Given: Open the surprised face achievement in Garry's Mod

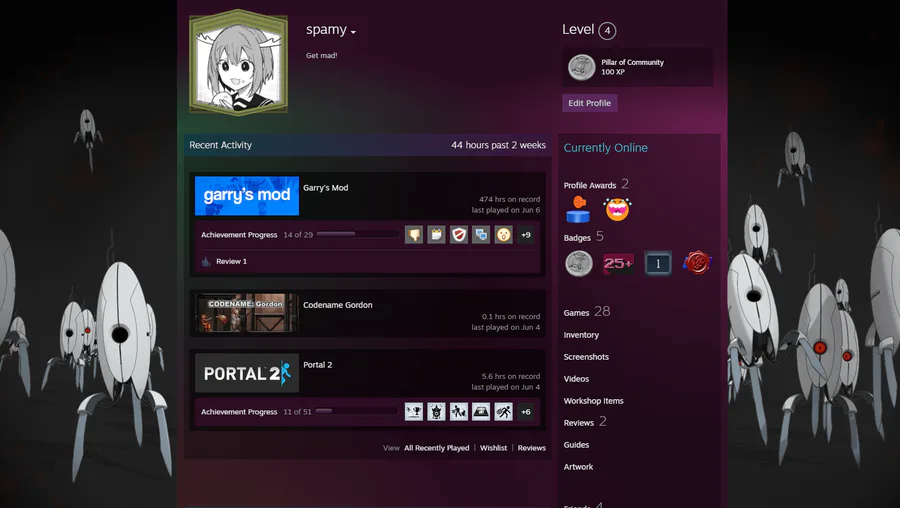Looking at the screenshot, I should 503,235.
